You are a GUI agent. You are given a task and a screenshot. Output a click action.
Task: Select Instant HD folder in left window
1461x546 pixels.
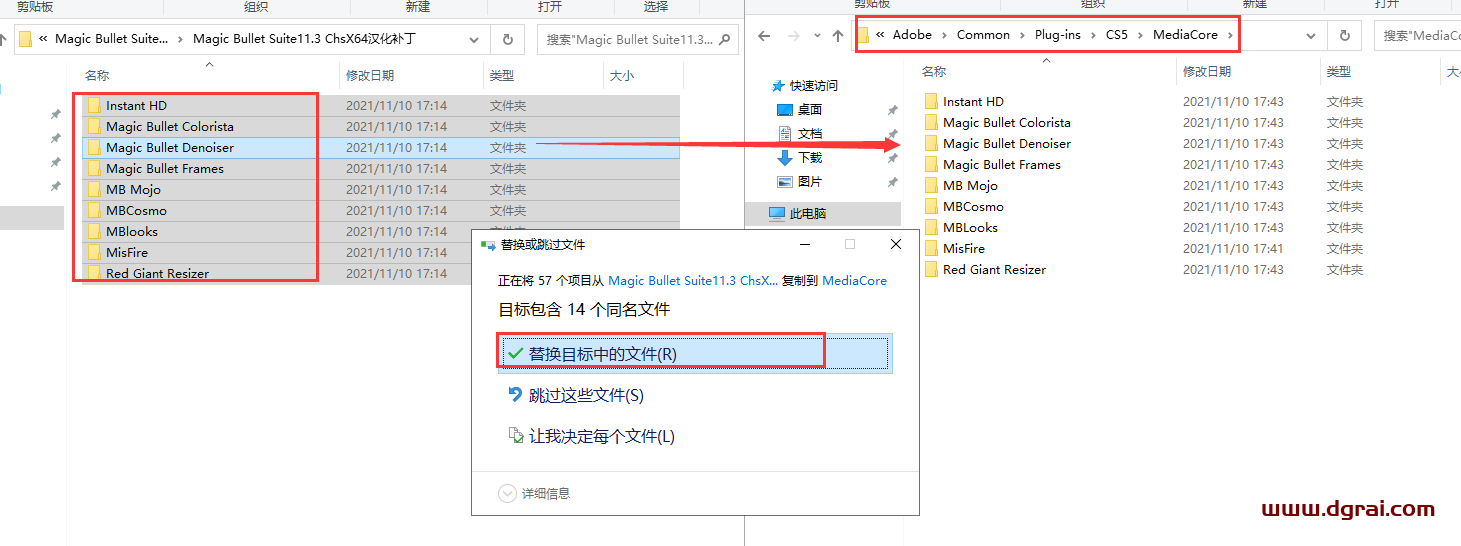(x=380, y=105)
